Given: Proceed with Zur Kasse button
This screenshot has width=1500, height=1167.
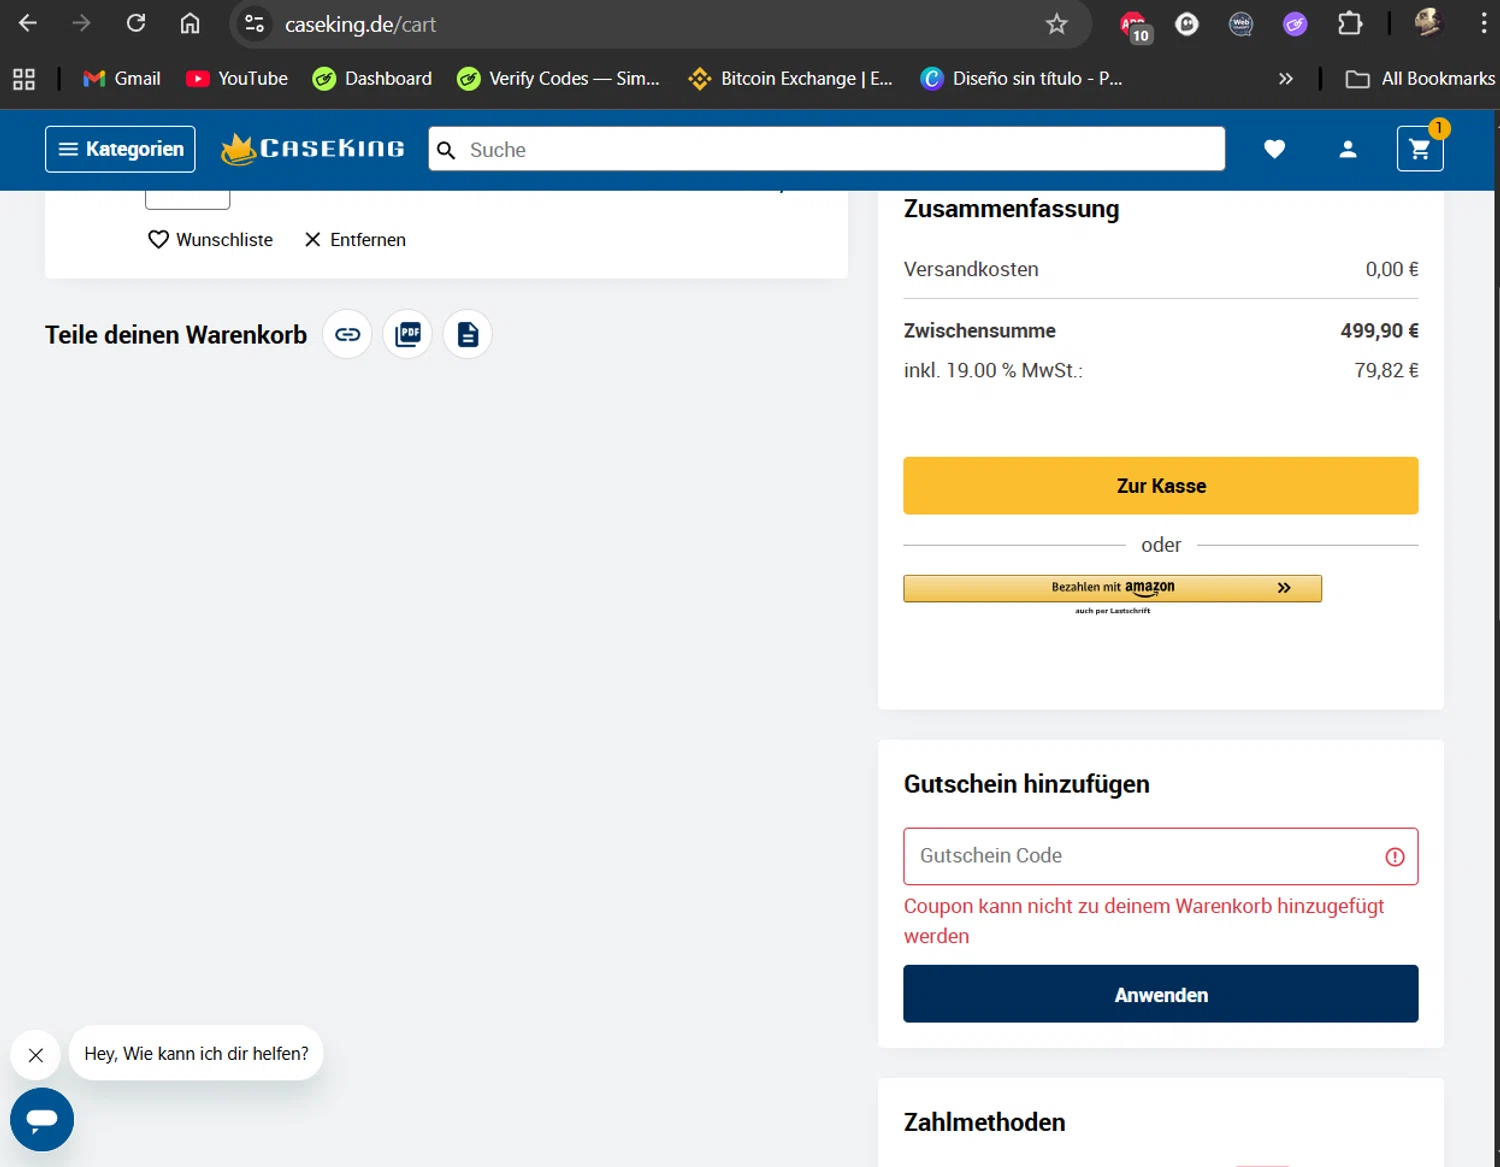Looking at the screenshot, I should pyautogui.click(x=1160, y=486).
